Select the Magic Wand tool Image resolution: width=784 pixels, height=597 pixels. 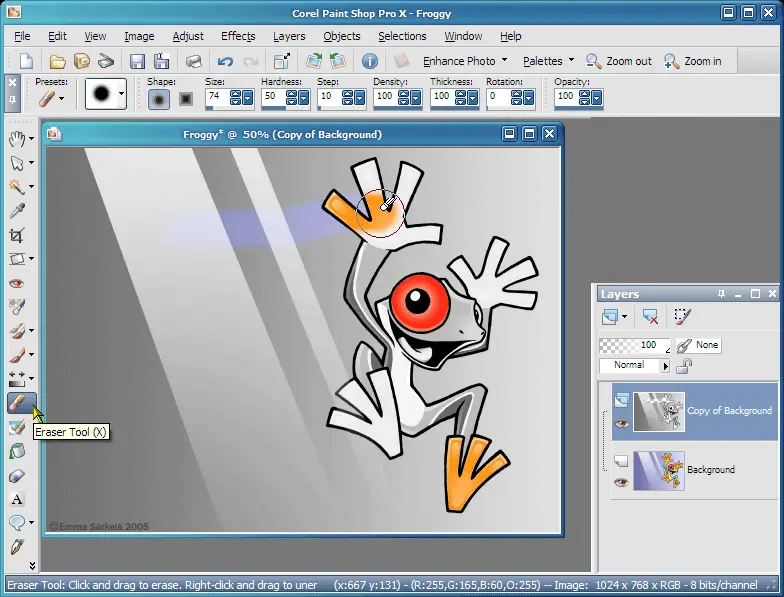point(17,187)
